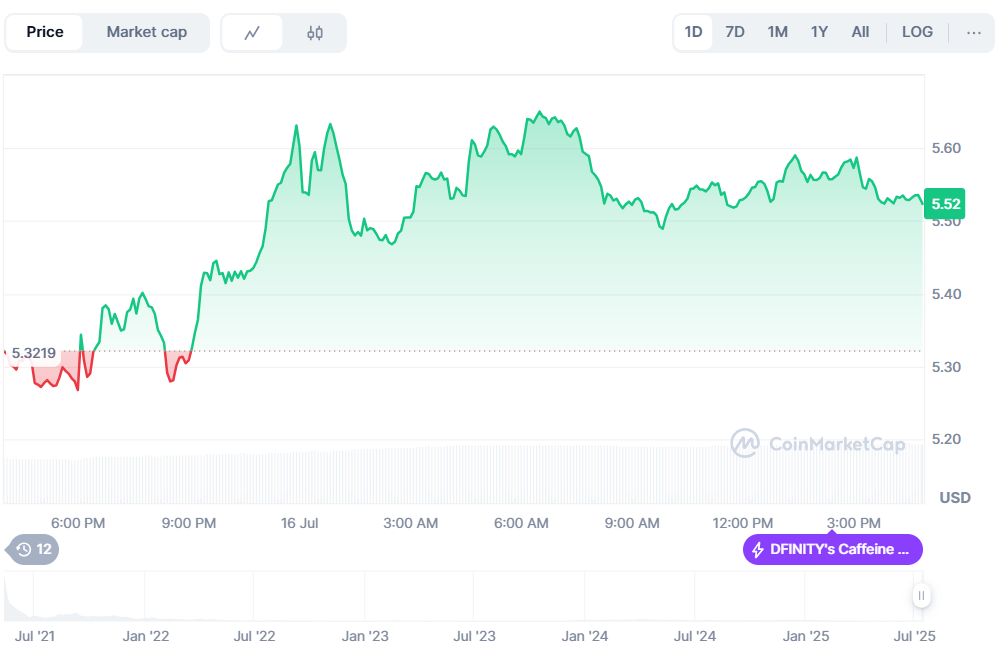The image size is (1002, 651).
Task: Select the Price tab
Action: click(x=45, y=32)
